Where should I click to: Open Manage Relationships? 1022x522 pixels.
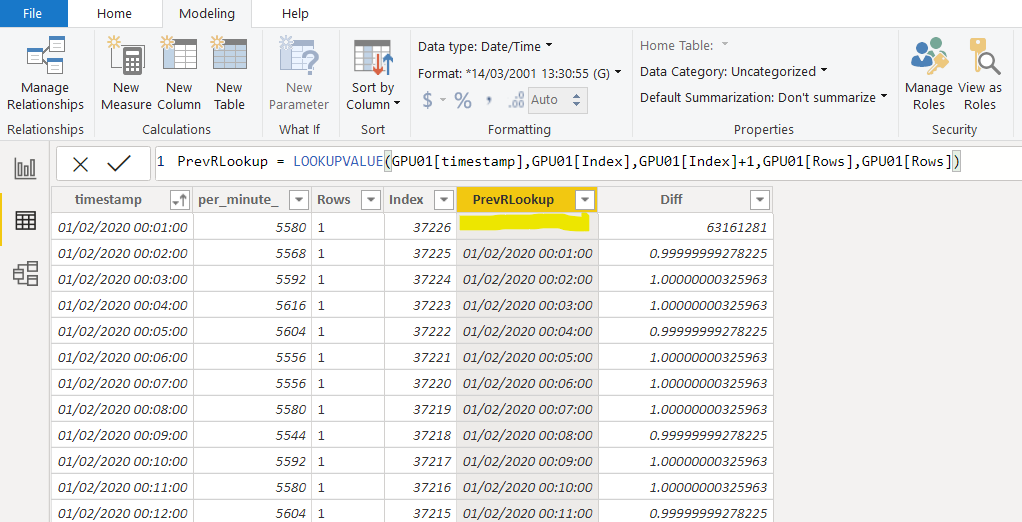coord(45,74)
